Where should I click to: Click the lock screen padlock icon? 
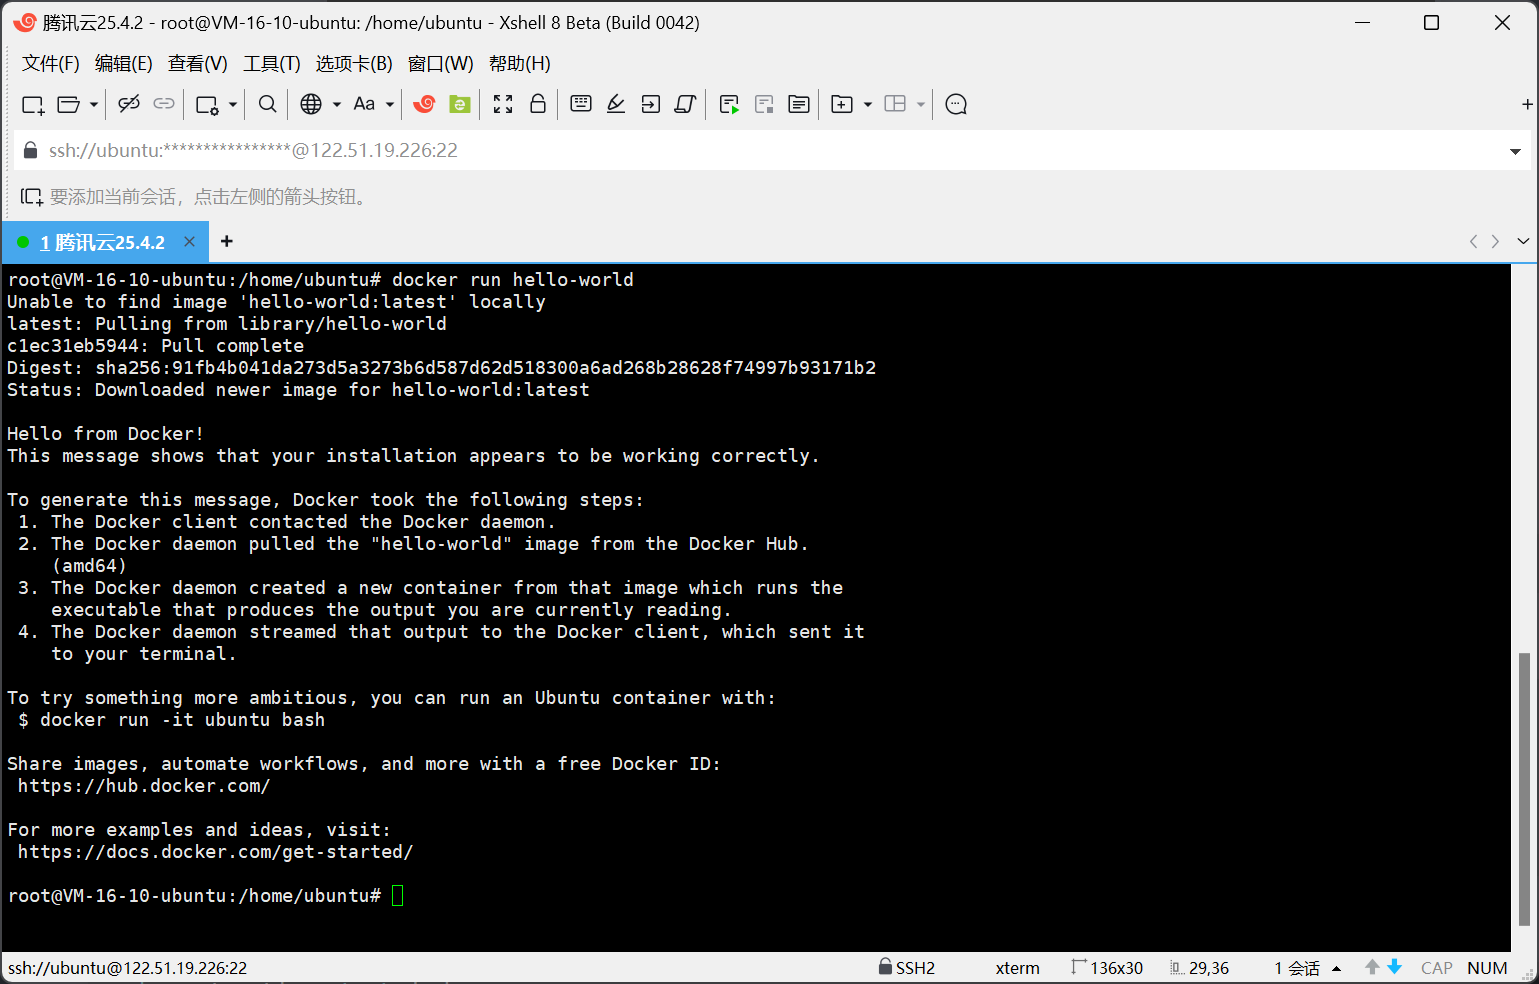point(538,104)
